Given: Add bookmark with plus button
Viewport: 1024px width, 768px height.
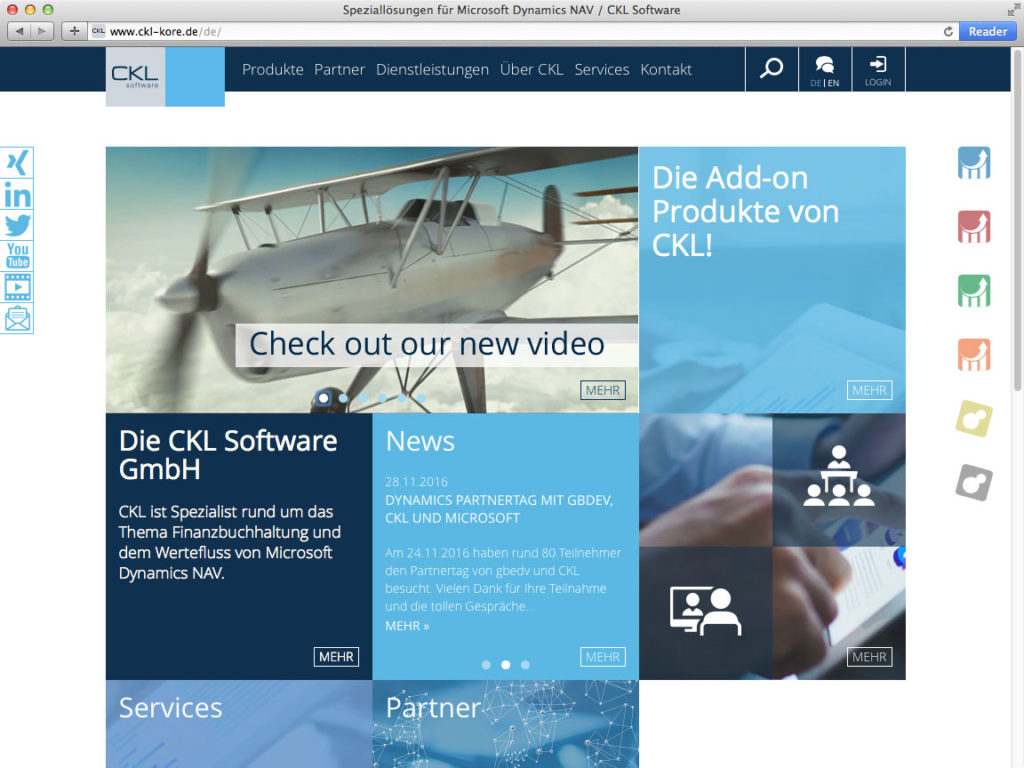Looking at the screenshot, I should pos(74,31).
